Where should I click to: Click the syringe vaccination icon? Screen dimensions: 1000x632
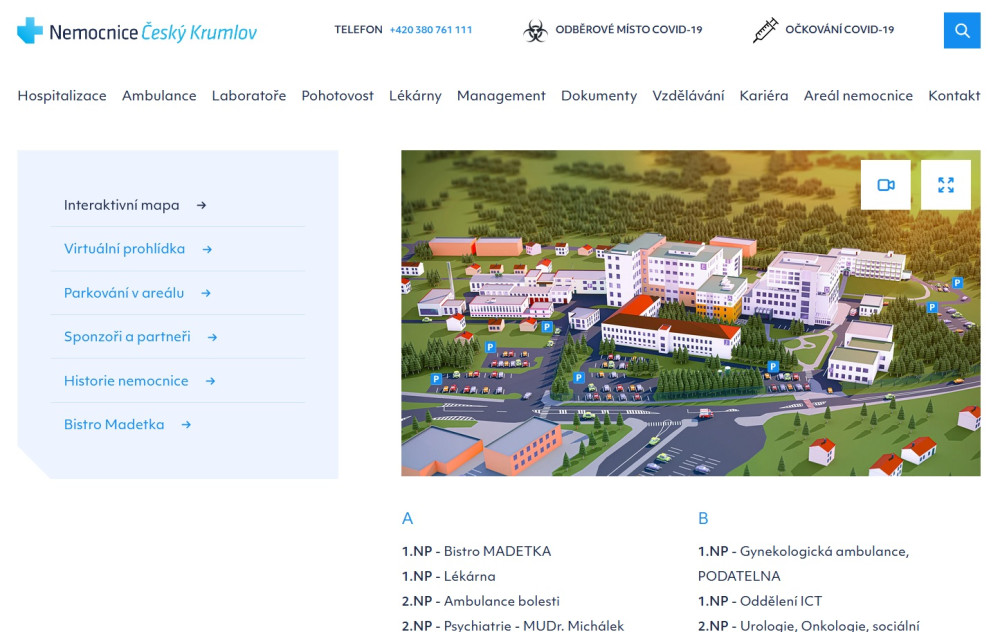765,30
